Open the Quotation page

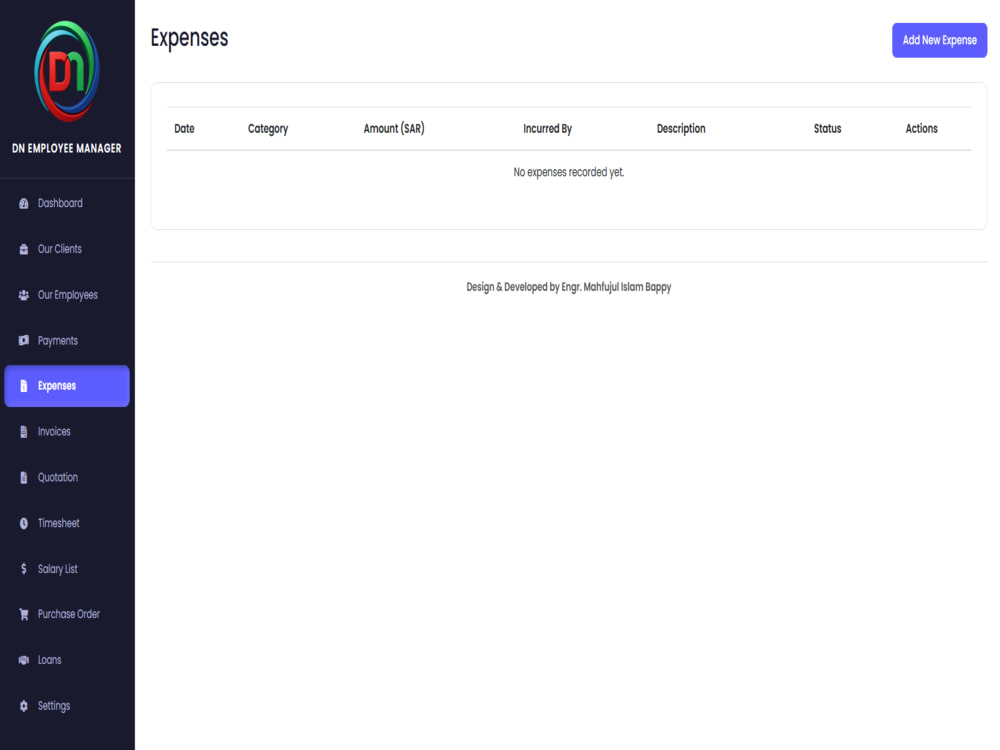pyautogui.click(x=67, y=478)
